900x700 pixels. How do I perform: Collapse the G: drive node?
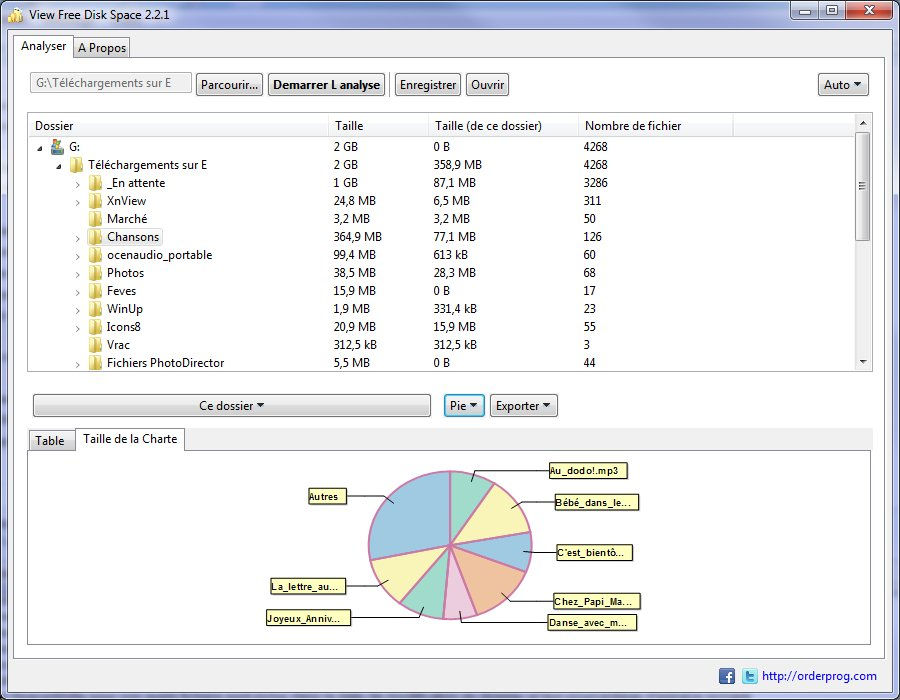40,149
